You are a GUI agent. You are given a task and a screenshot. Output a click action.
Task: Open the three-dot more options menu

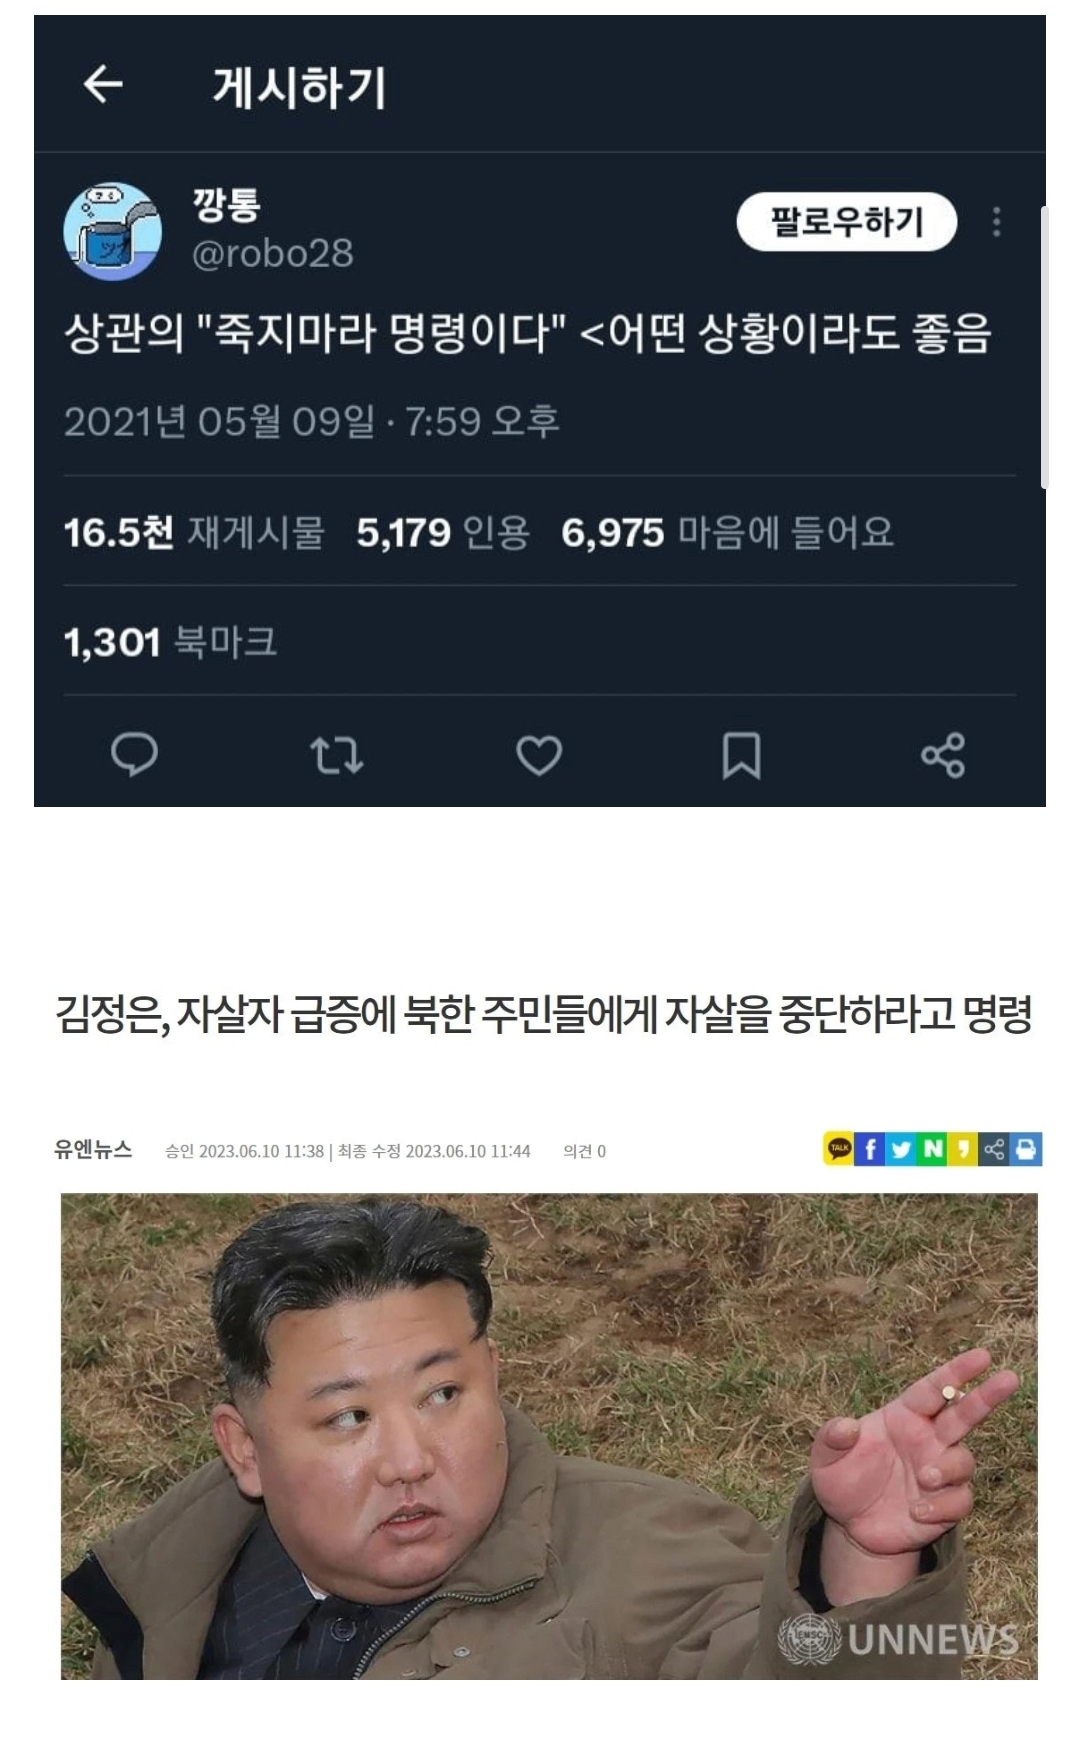click(x=995, y=222)
